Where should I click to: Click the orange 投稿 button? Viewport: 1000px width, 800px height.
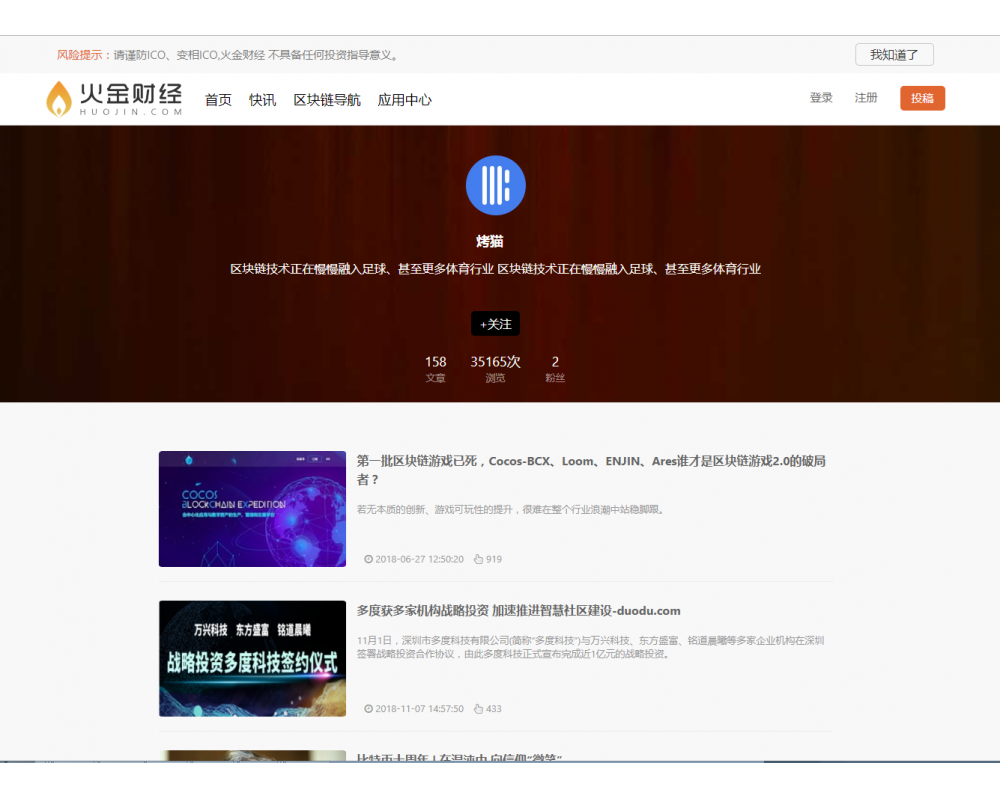[x=922, y=98]
